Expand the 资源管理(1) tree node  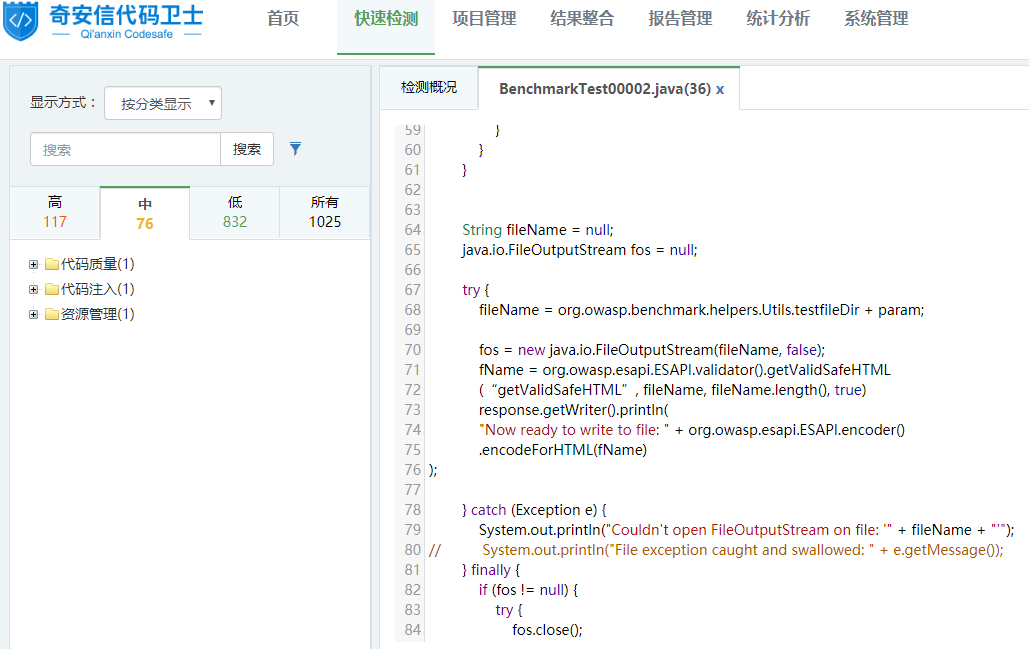(x=34, y=314)
